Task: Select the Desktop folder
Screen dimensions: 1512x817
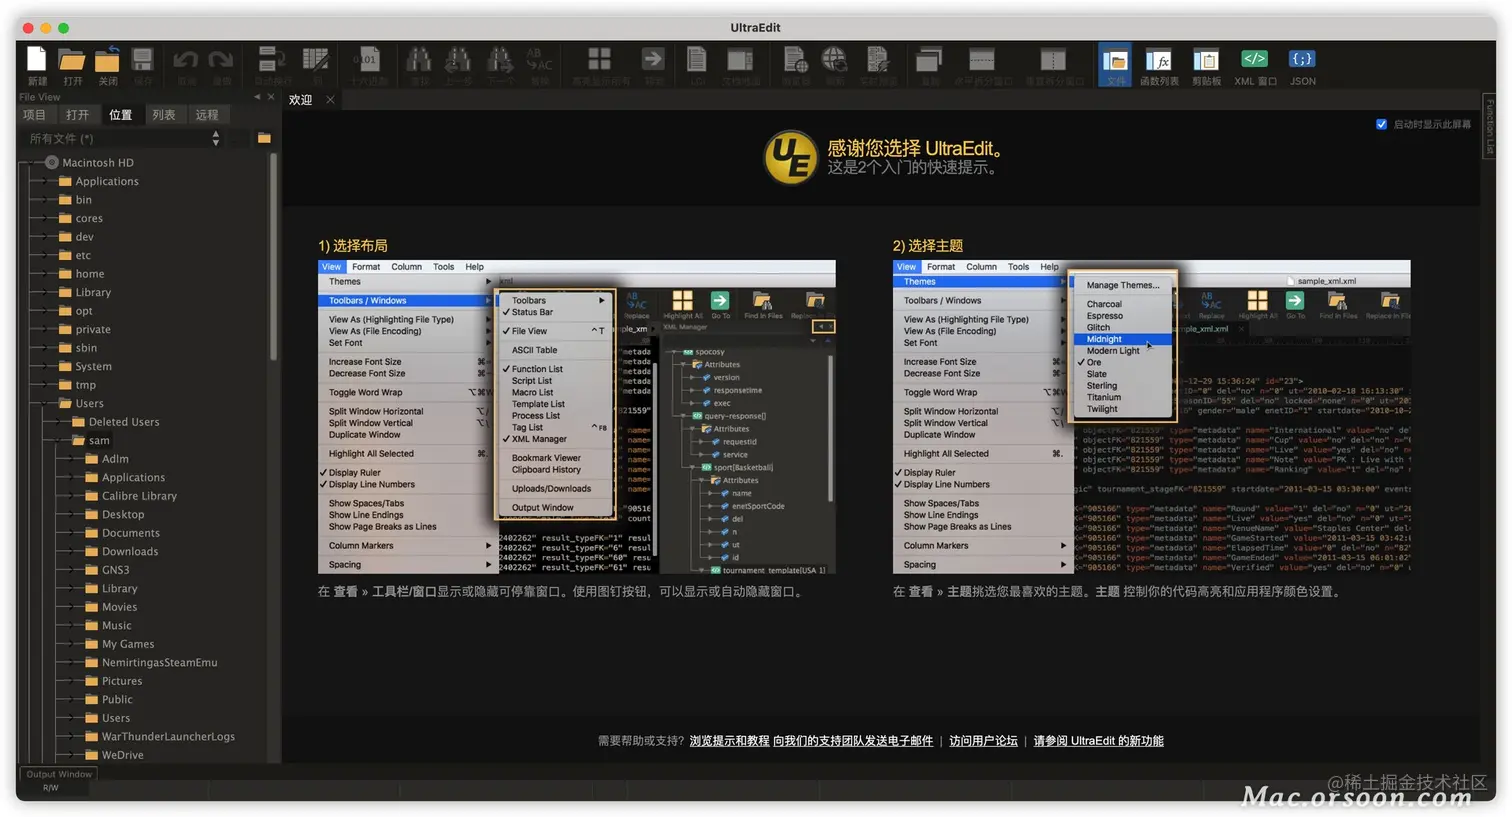Action: [123, 515]
